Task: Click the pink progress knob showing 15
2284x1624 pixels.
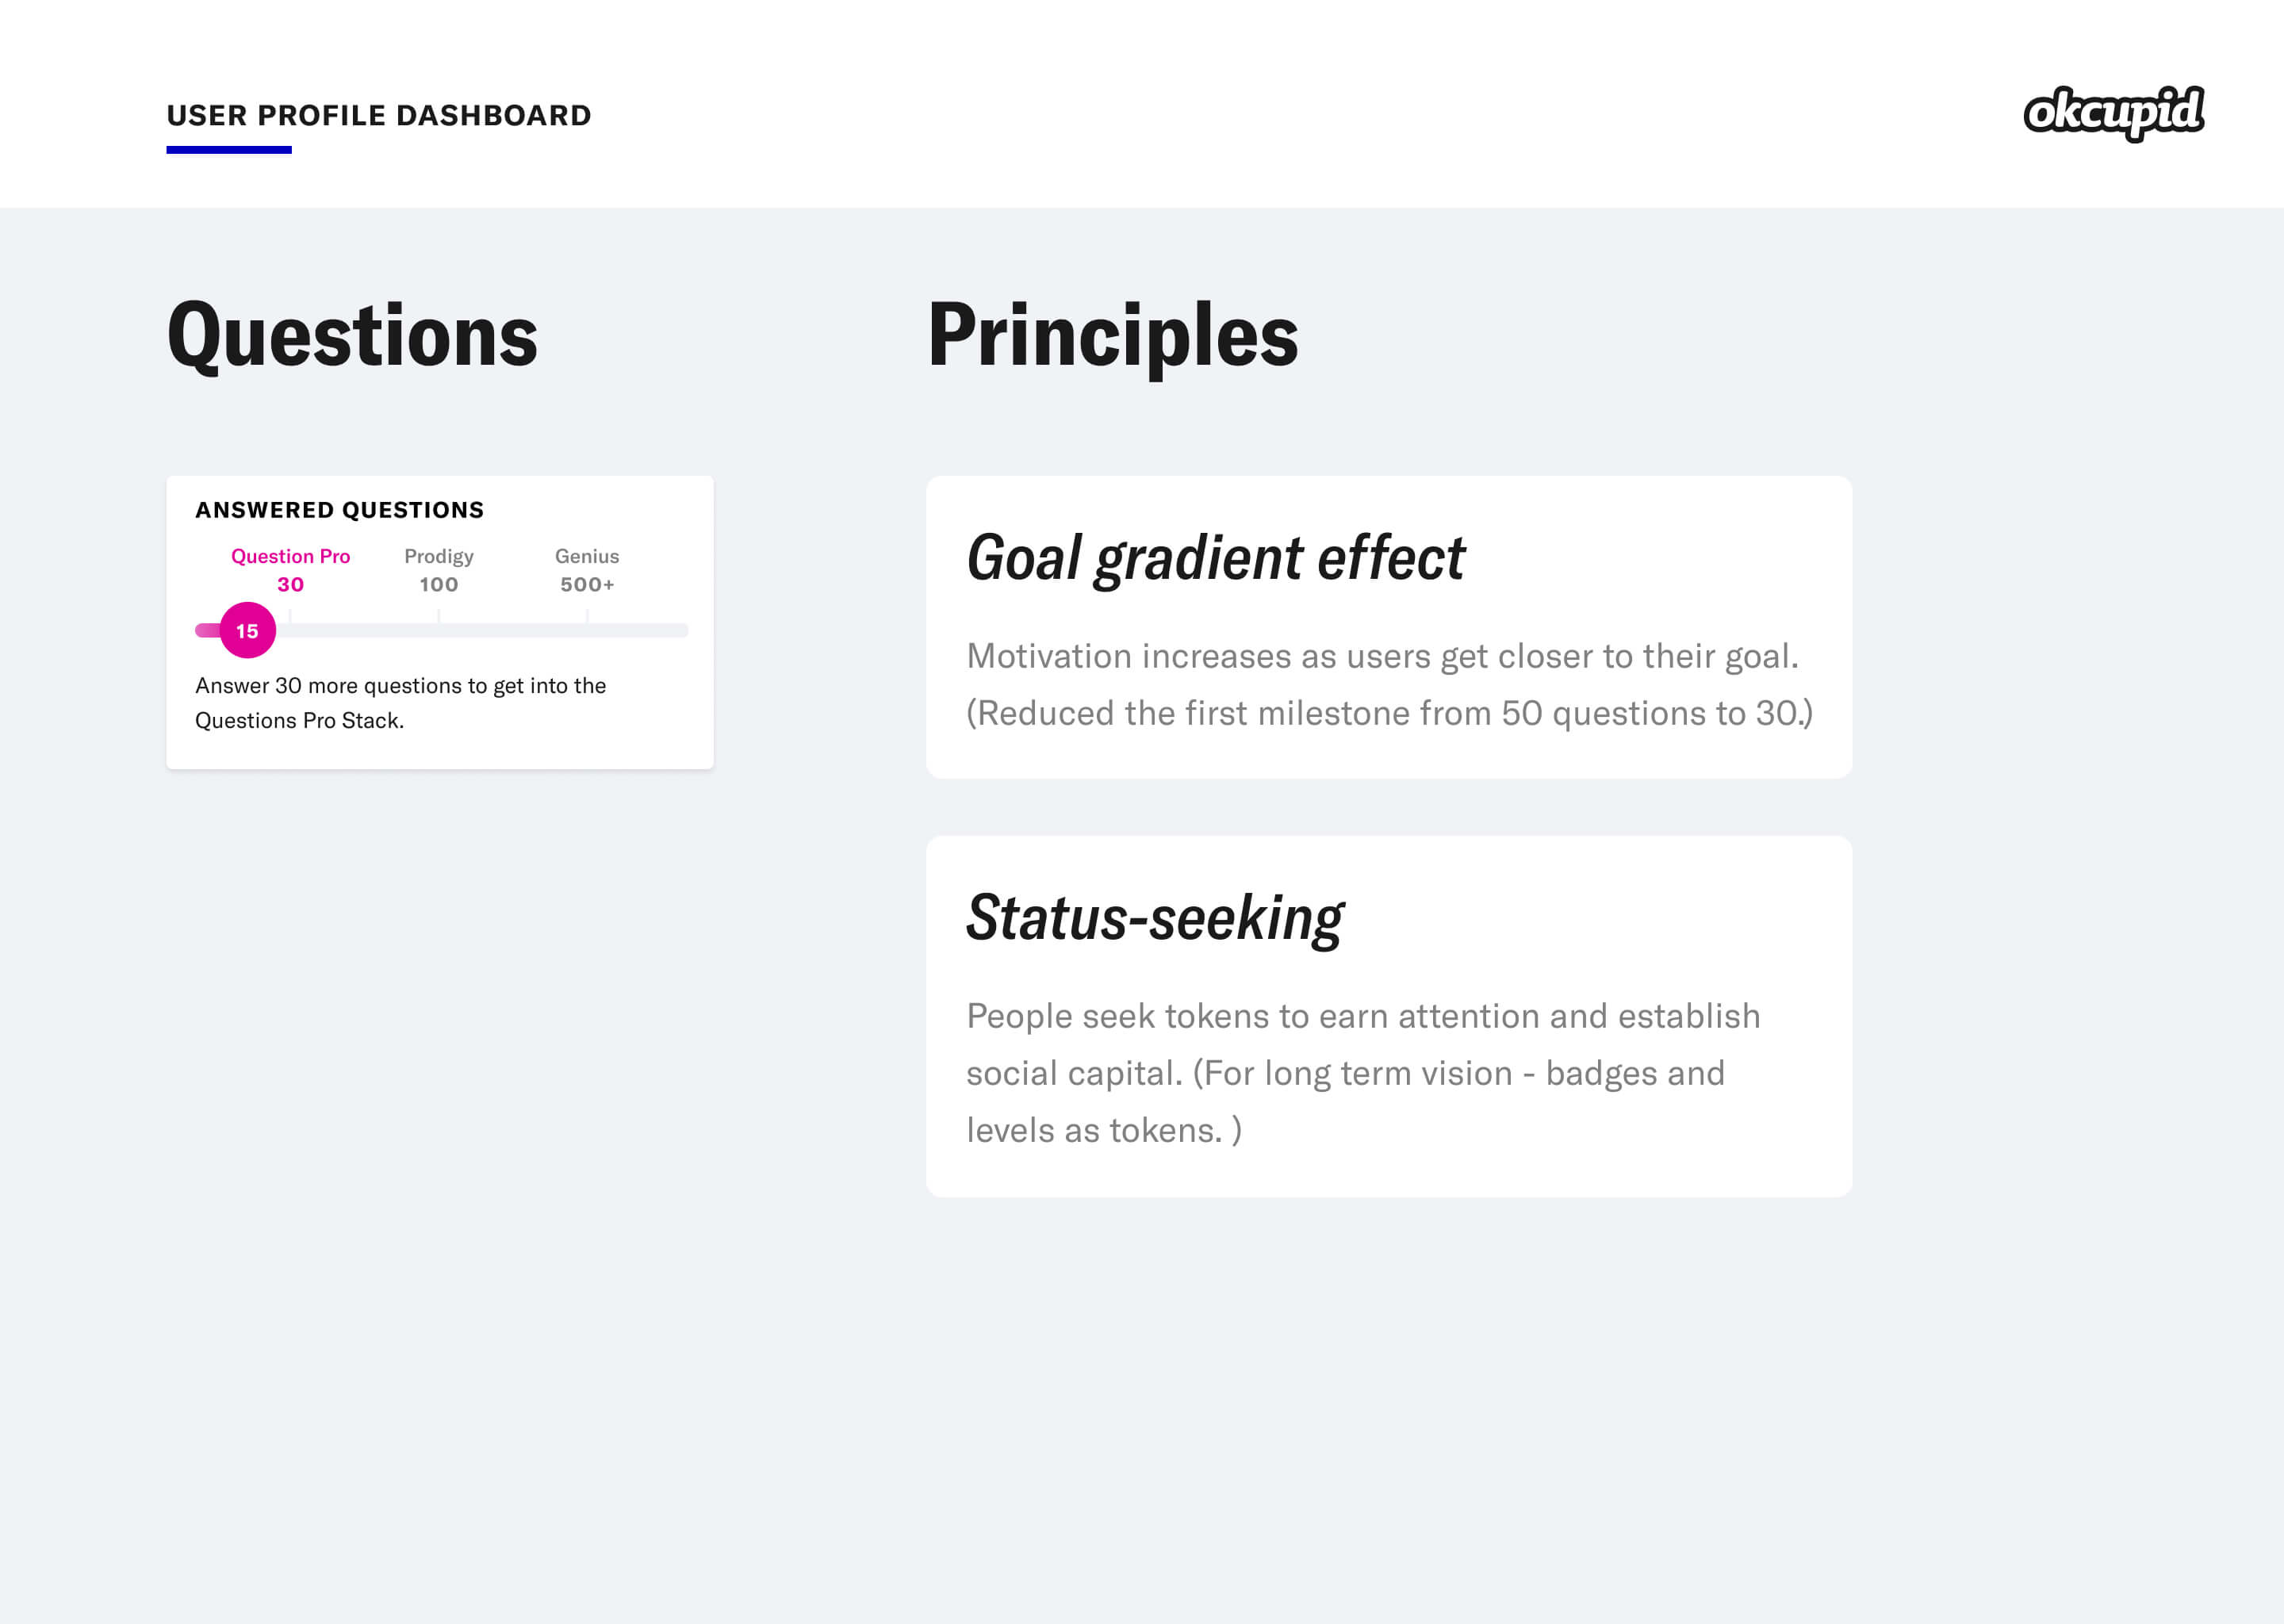Action: [247, 630]
